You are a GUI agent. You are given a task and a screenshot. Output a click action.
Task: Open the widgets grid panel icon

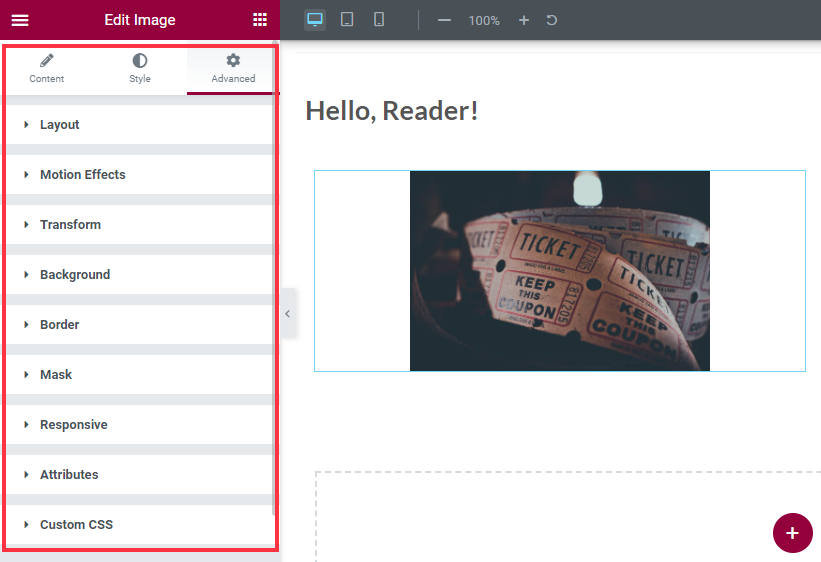(260, 20)
